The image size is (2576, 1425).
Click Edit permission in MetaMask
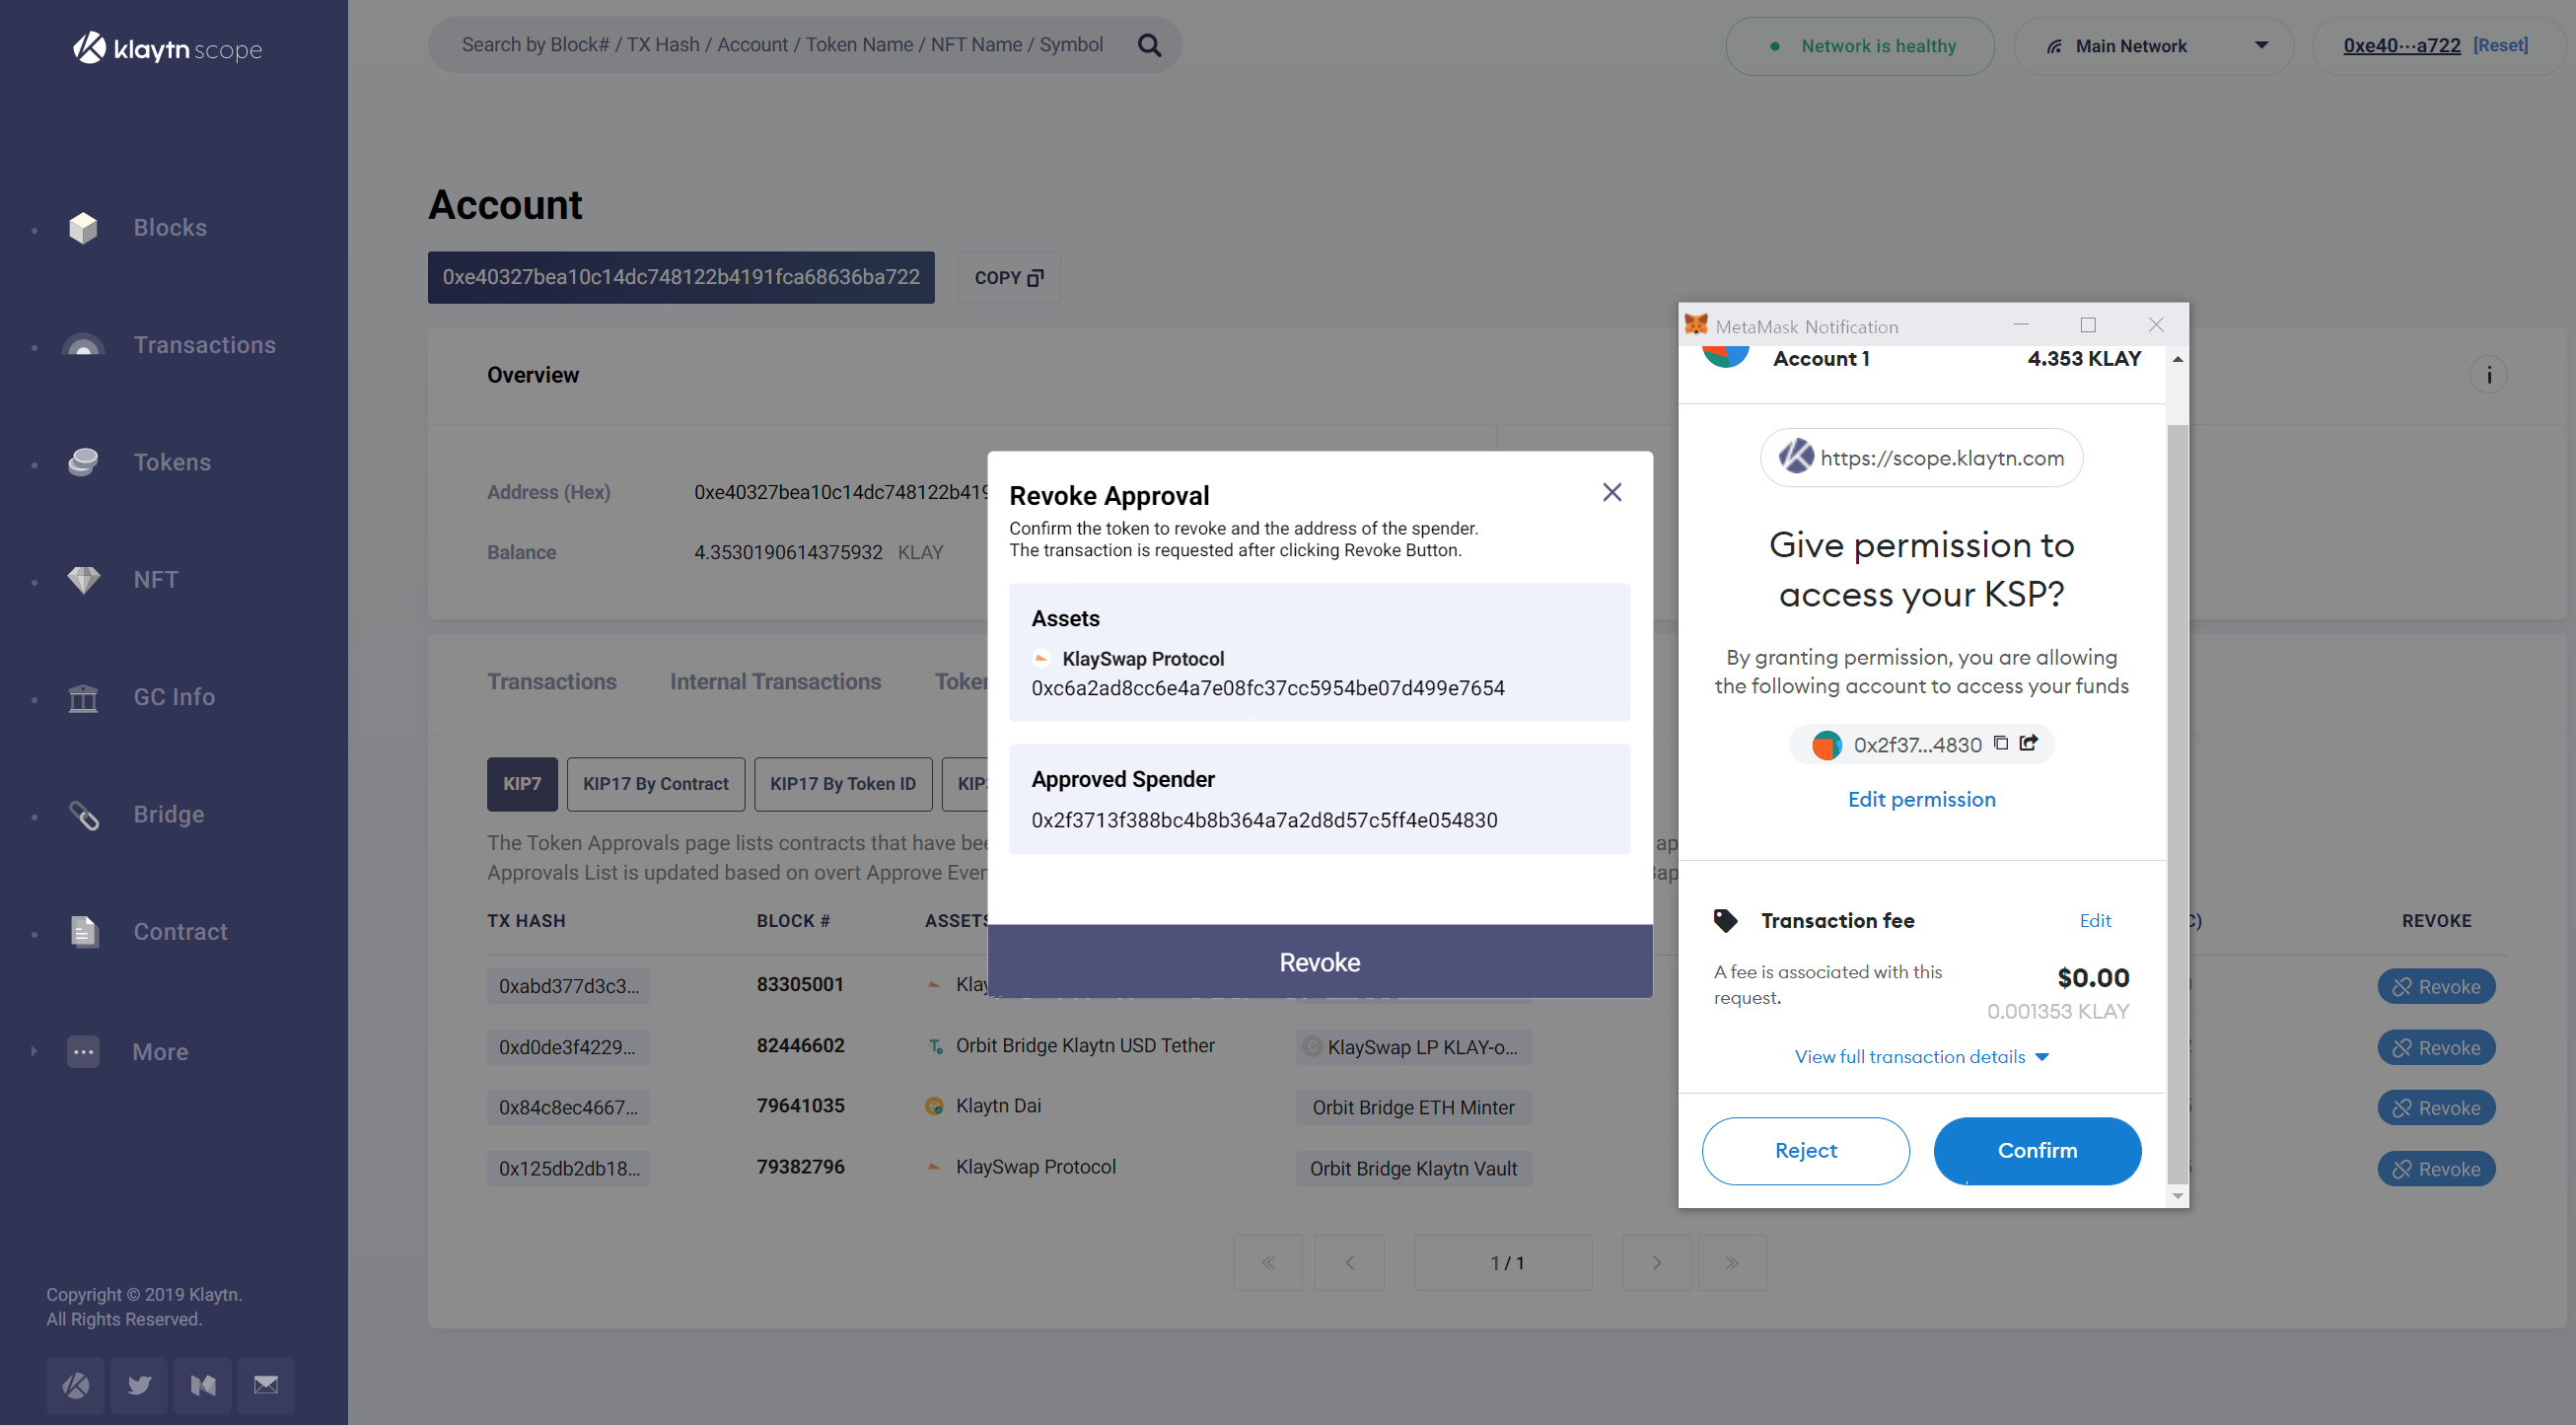tap(1921, 800)
